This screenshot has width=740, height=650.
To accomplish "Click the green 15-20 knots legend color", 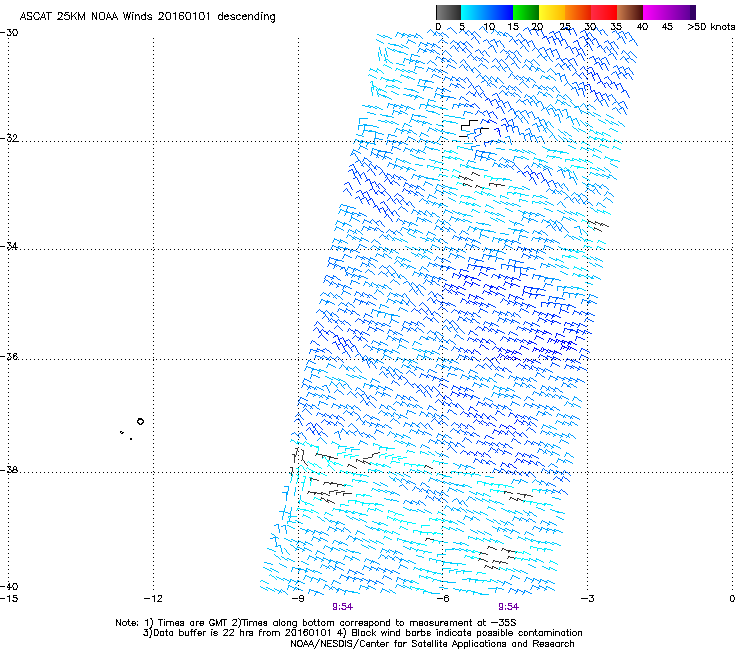I will coord(526,12).
